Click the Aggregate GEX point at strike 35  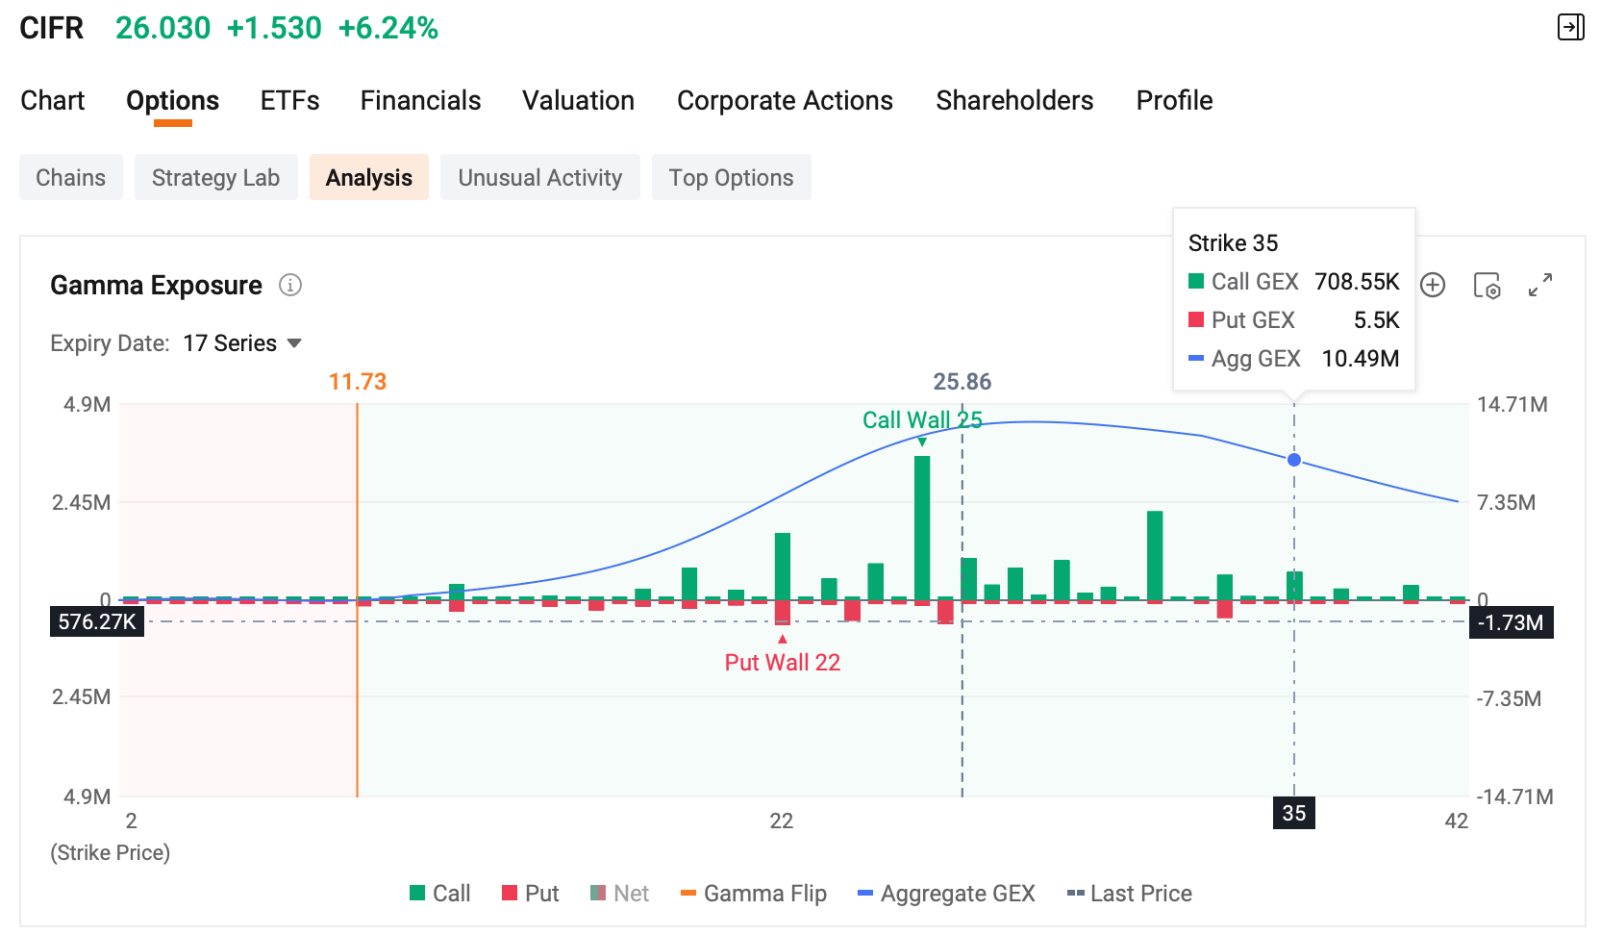[x=1294, y=460]
